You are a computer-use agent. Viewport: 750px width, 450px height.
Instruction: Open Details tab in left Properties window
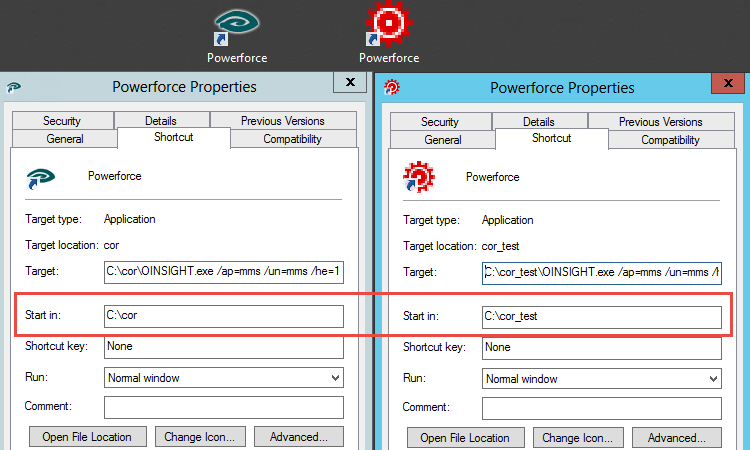162,121
